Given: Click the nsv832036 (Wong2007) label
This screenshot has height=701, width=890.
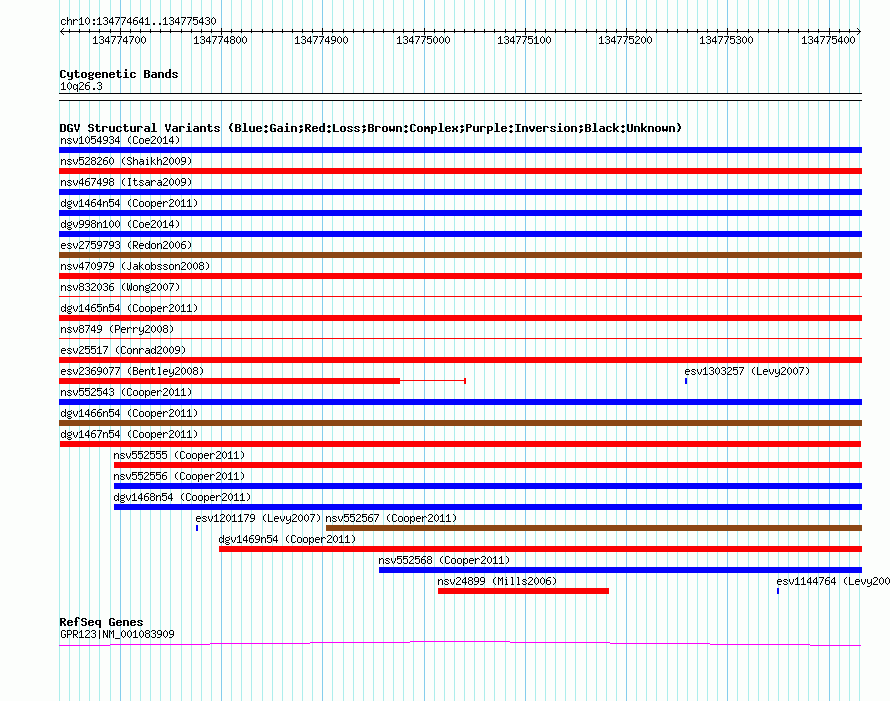Looking at the screenshot, I should tap(120, 287).
